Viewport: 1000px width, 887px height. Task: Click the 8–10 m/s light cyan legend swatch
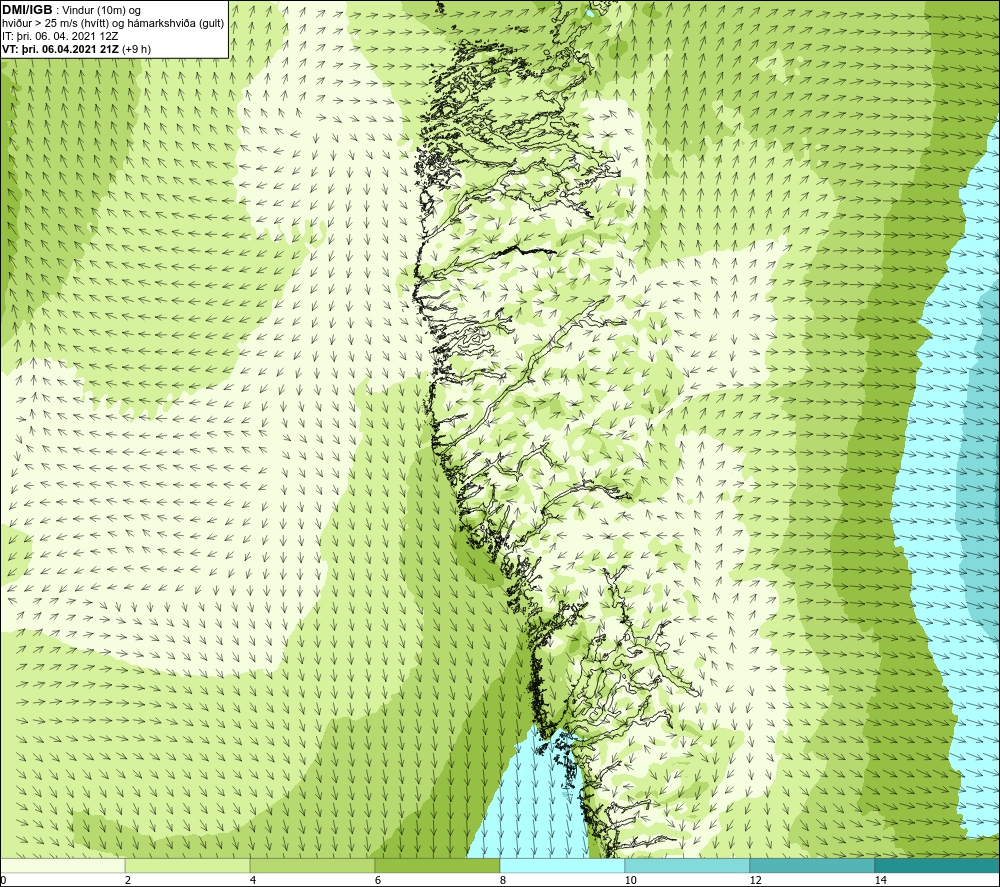562,865
